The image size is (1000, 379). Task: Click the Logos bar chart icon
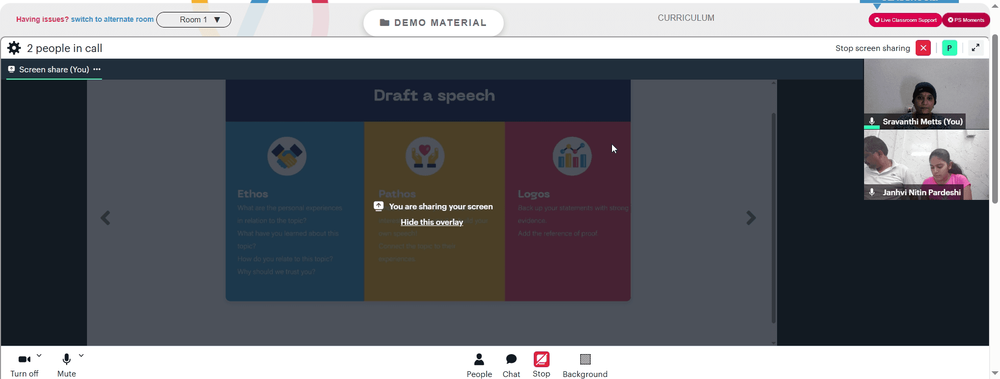[x=572, y=156]
